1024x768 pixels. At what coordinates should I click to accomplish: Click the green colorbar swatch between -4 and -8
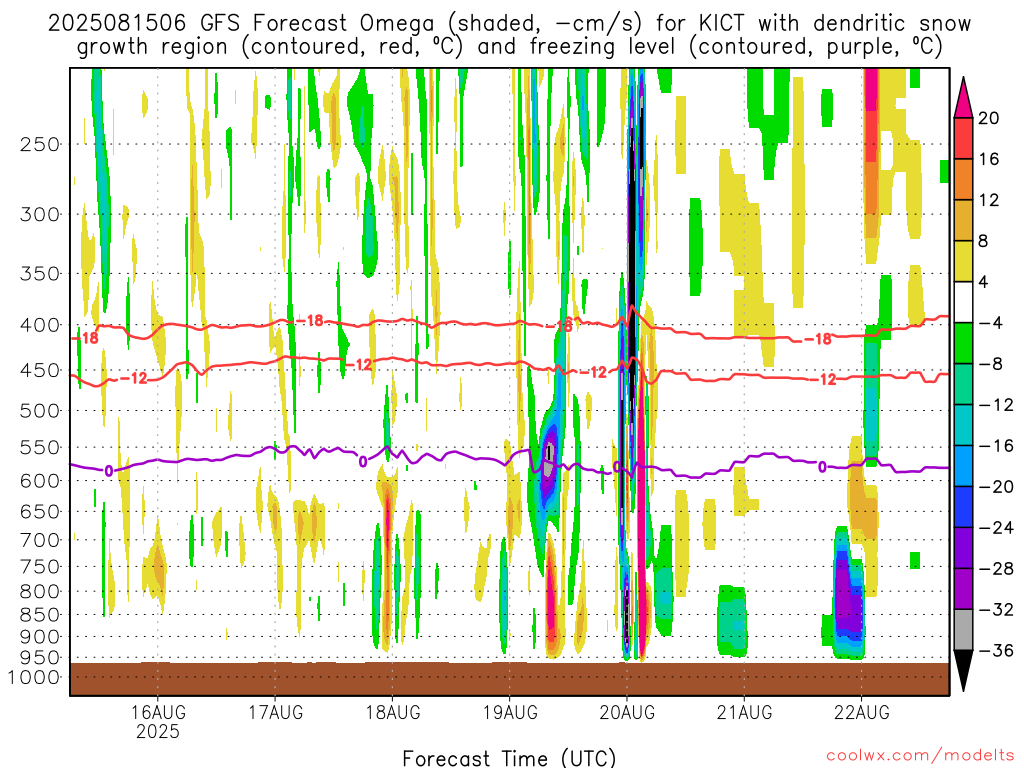coord(963,344)
